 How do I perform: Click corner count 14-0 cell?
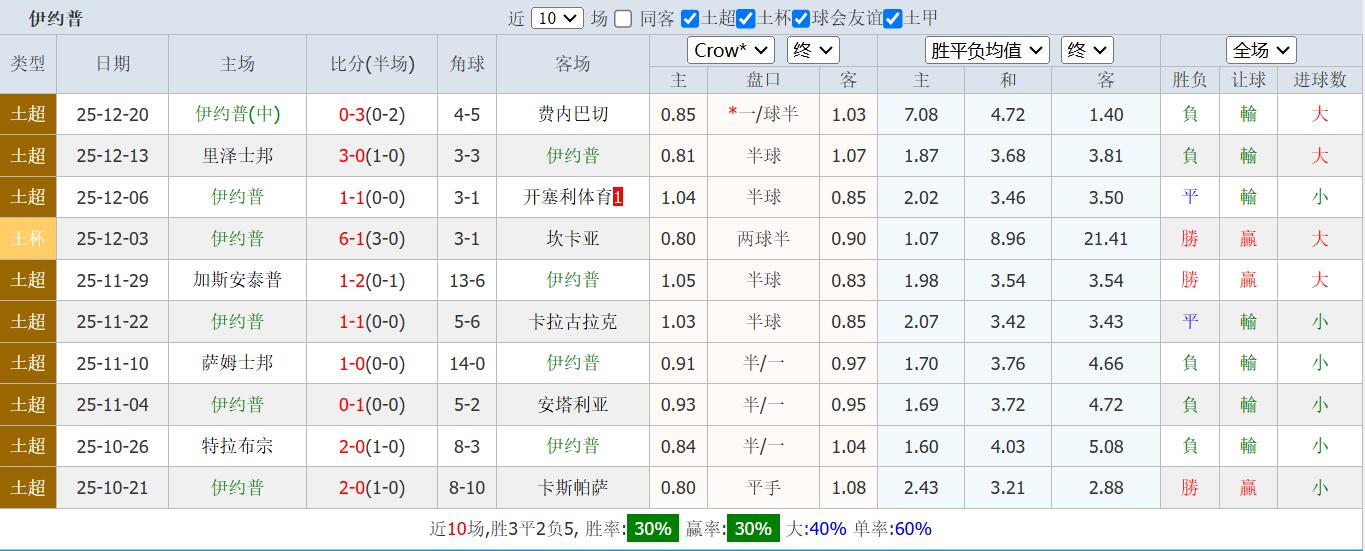click(467, 363)
